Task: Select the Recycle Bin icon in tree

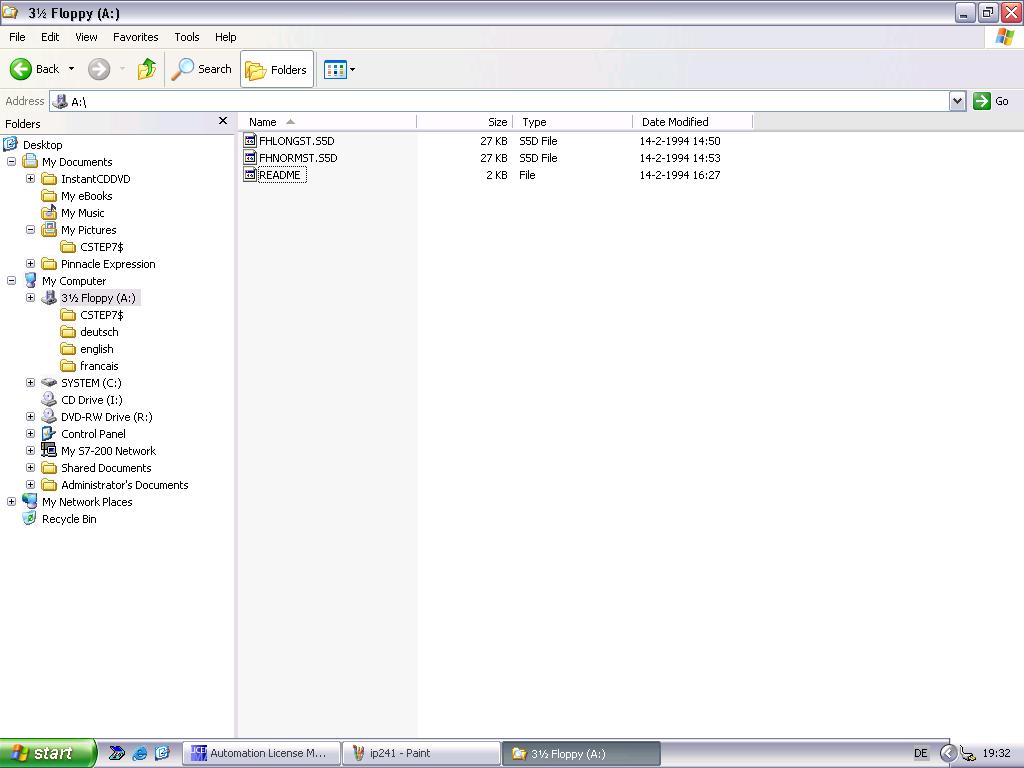Action: coord(30,519)
